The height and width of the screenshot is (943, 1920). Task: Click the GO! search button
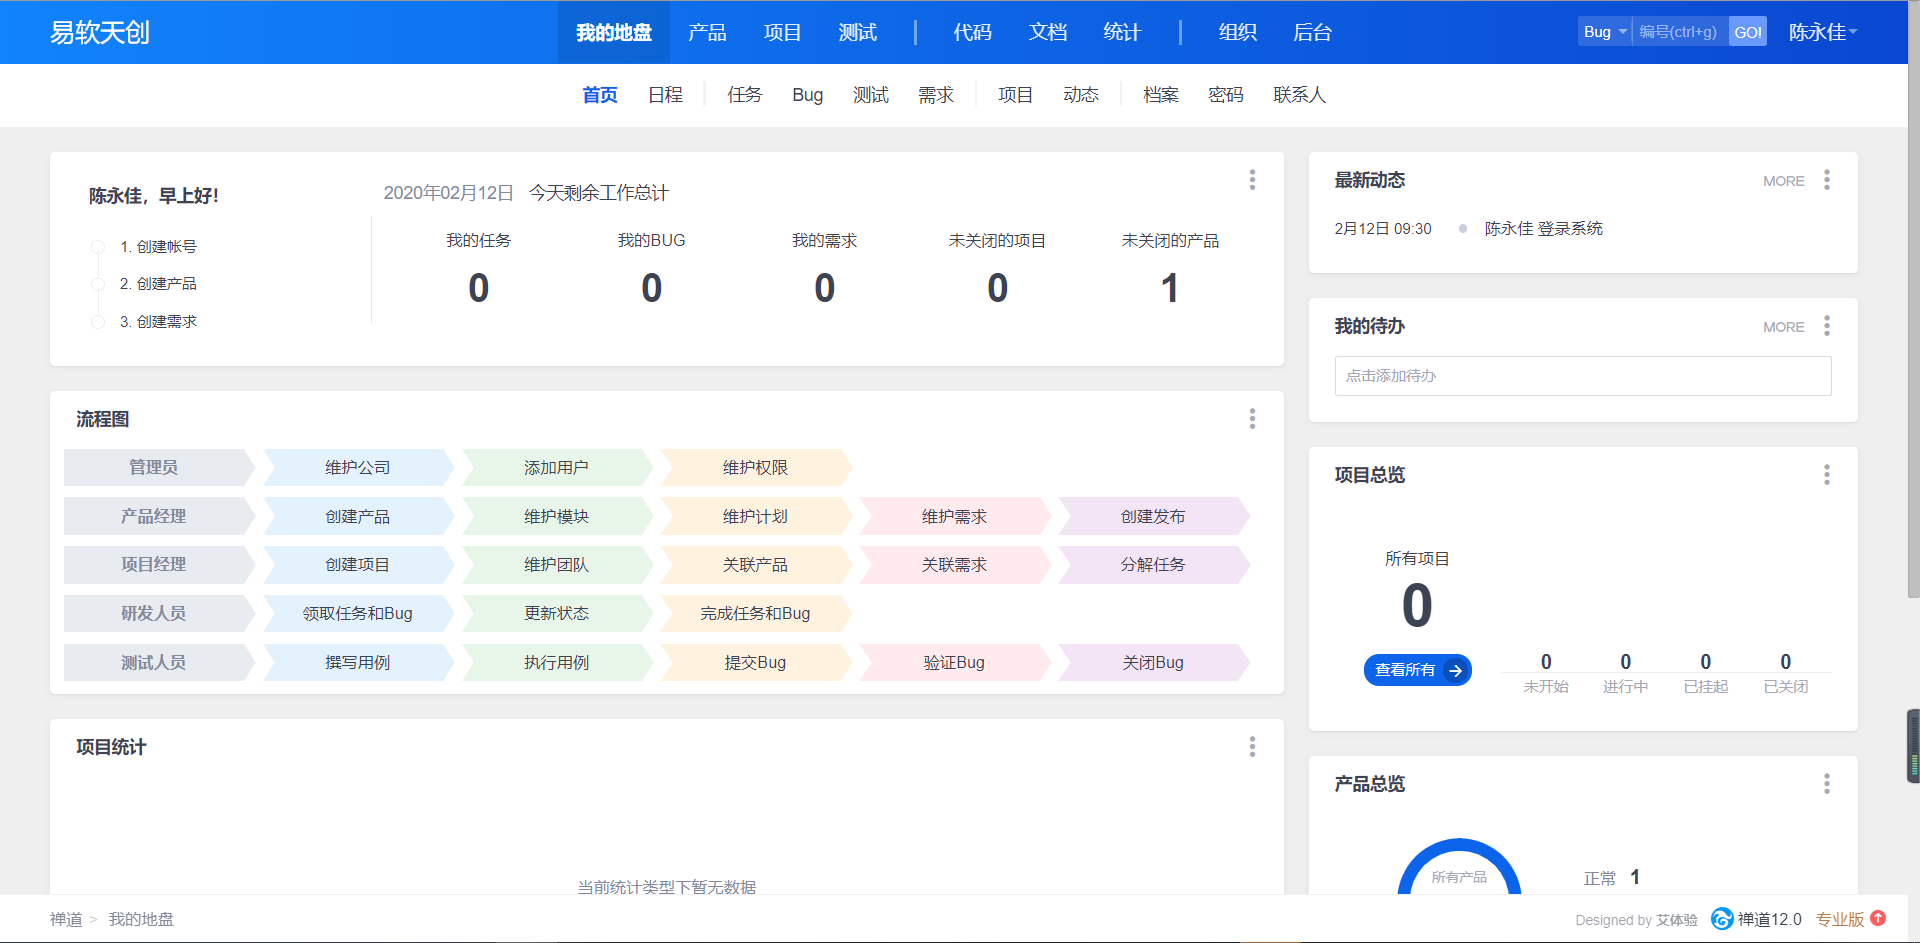pos(1748,32)
